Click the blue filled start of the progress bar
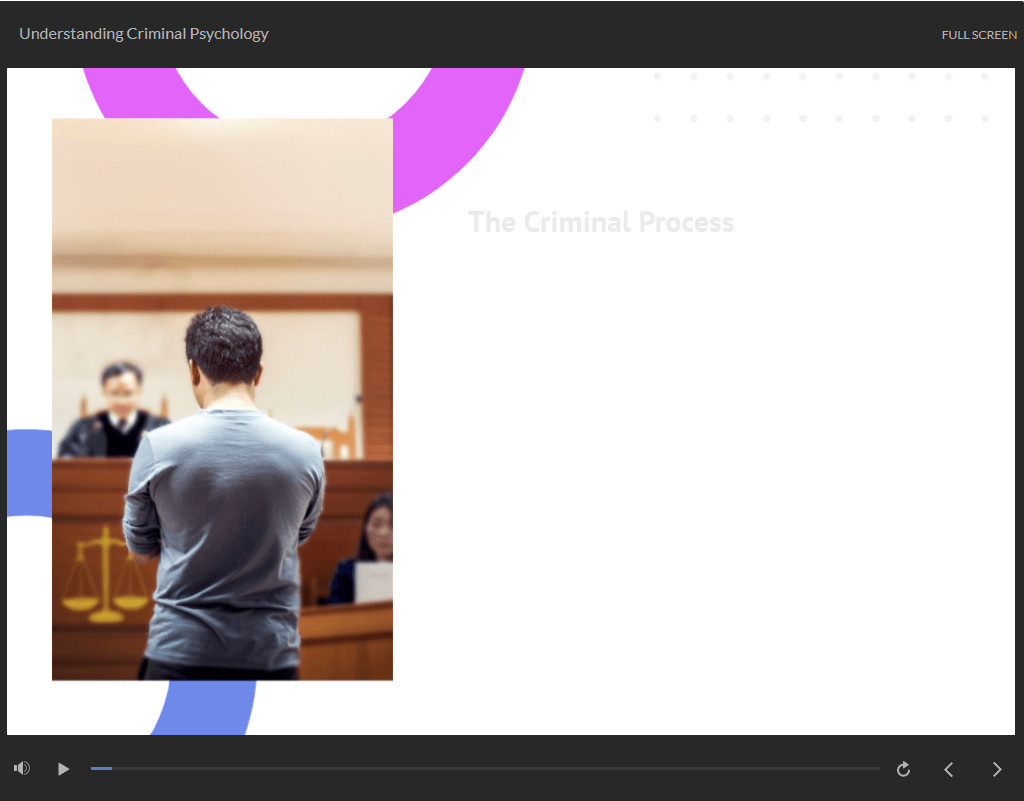The image size is (1024, 801). click(100, 769)
